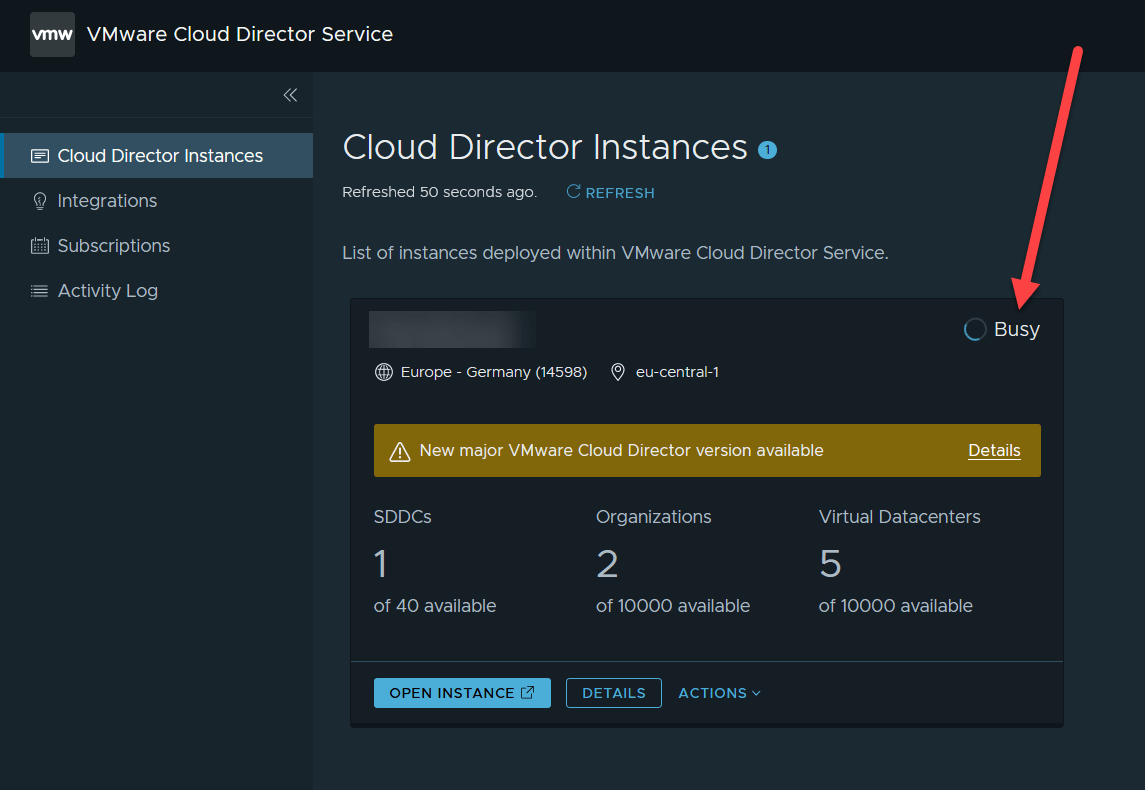The width and height of the screenshot is (1145, 790).
Task: Open Cloud Director Instances in sidebar
Action: (x=160, y=156)
